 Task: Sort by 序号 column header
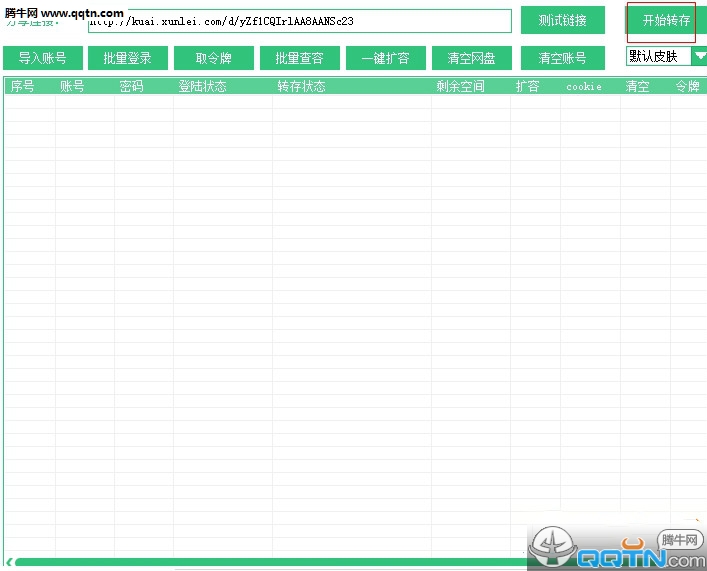[x=23, y=86]
